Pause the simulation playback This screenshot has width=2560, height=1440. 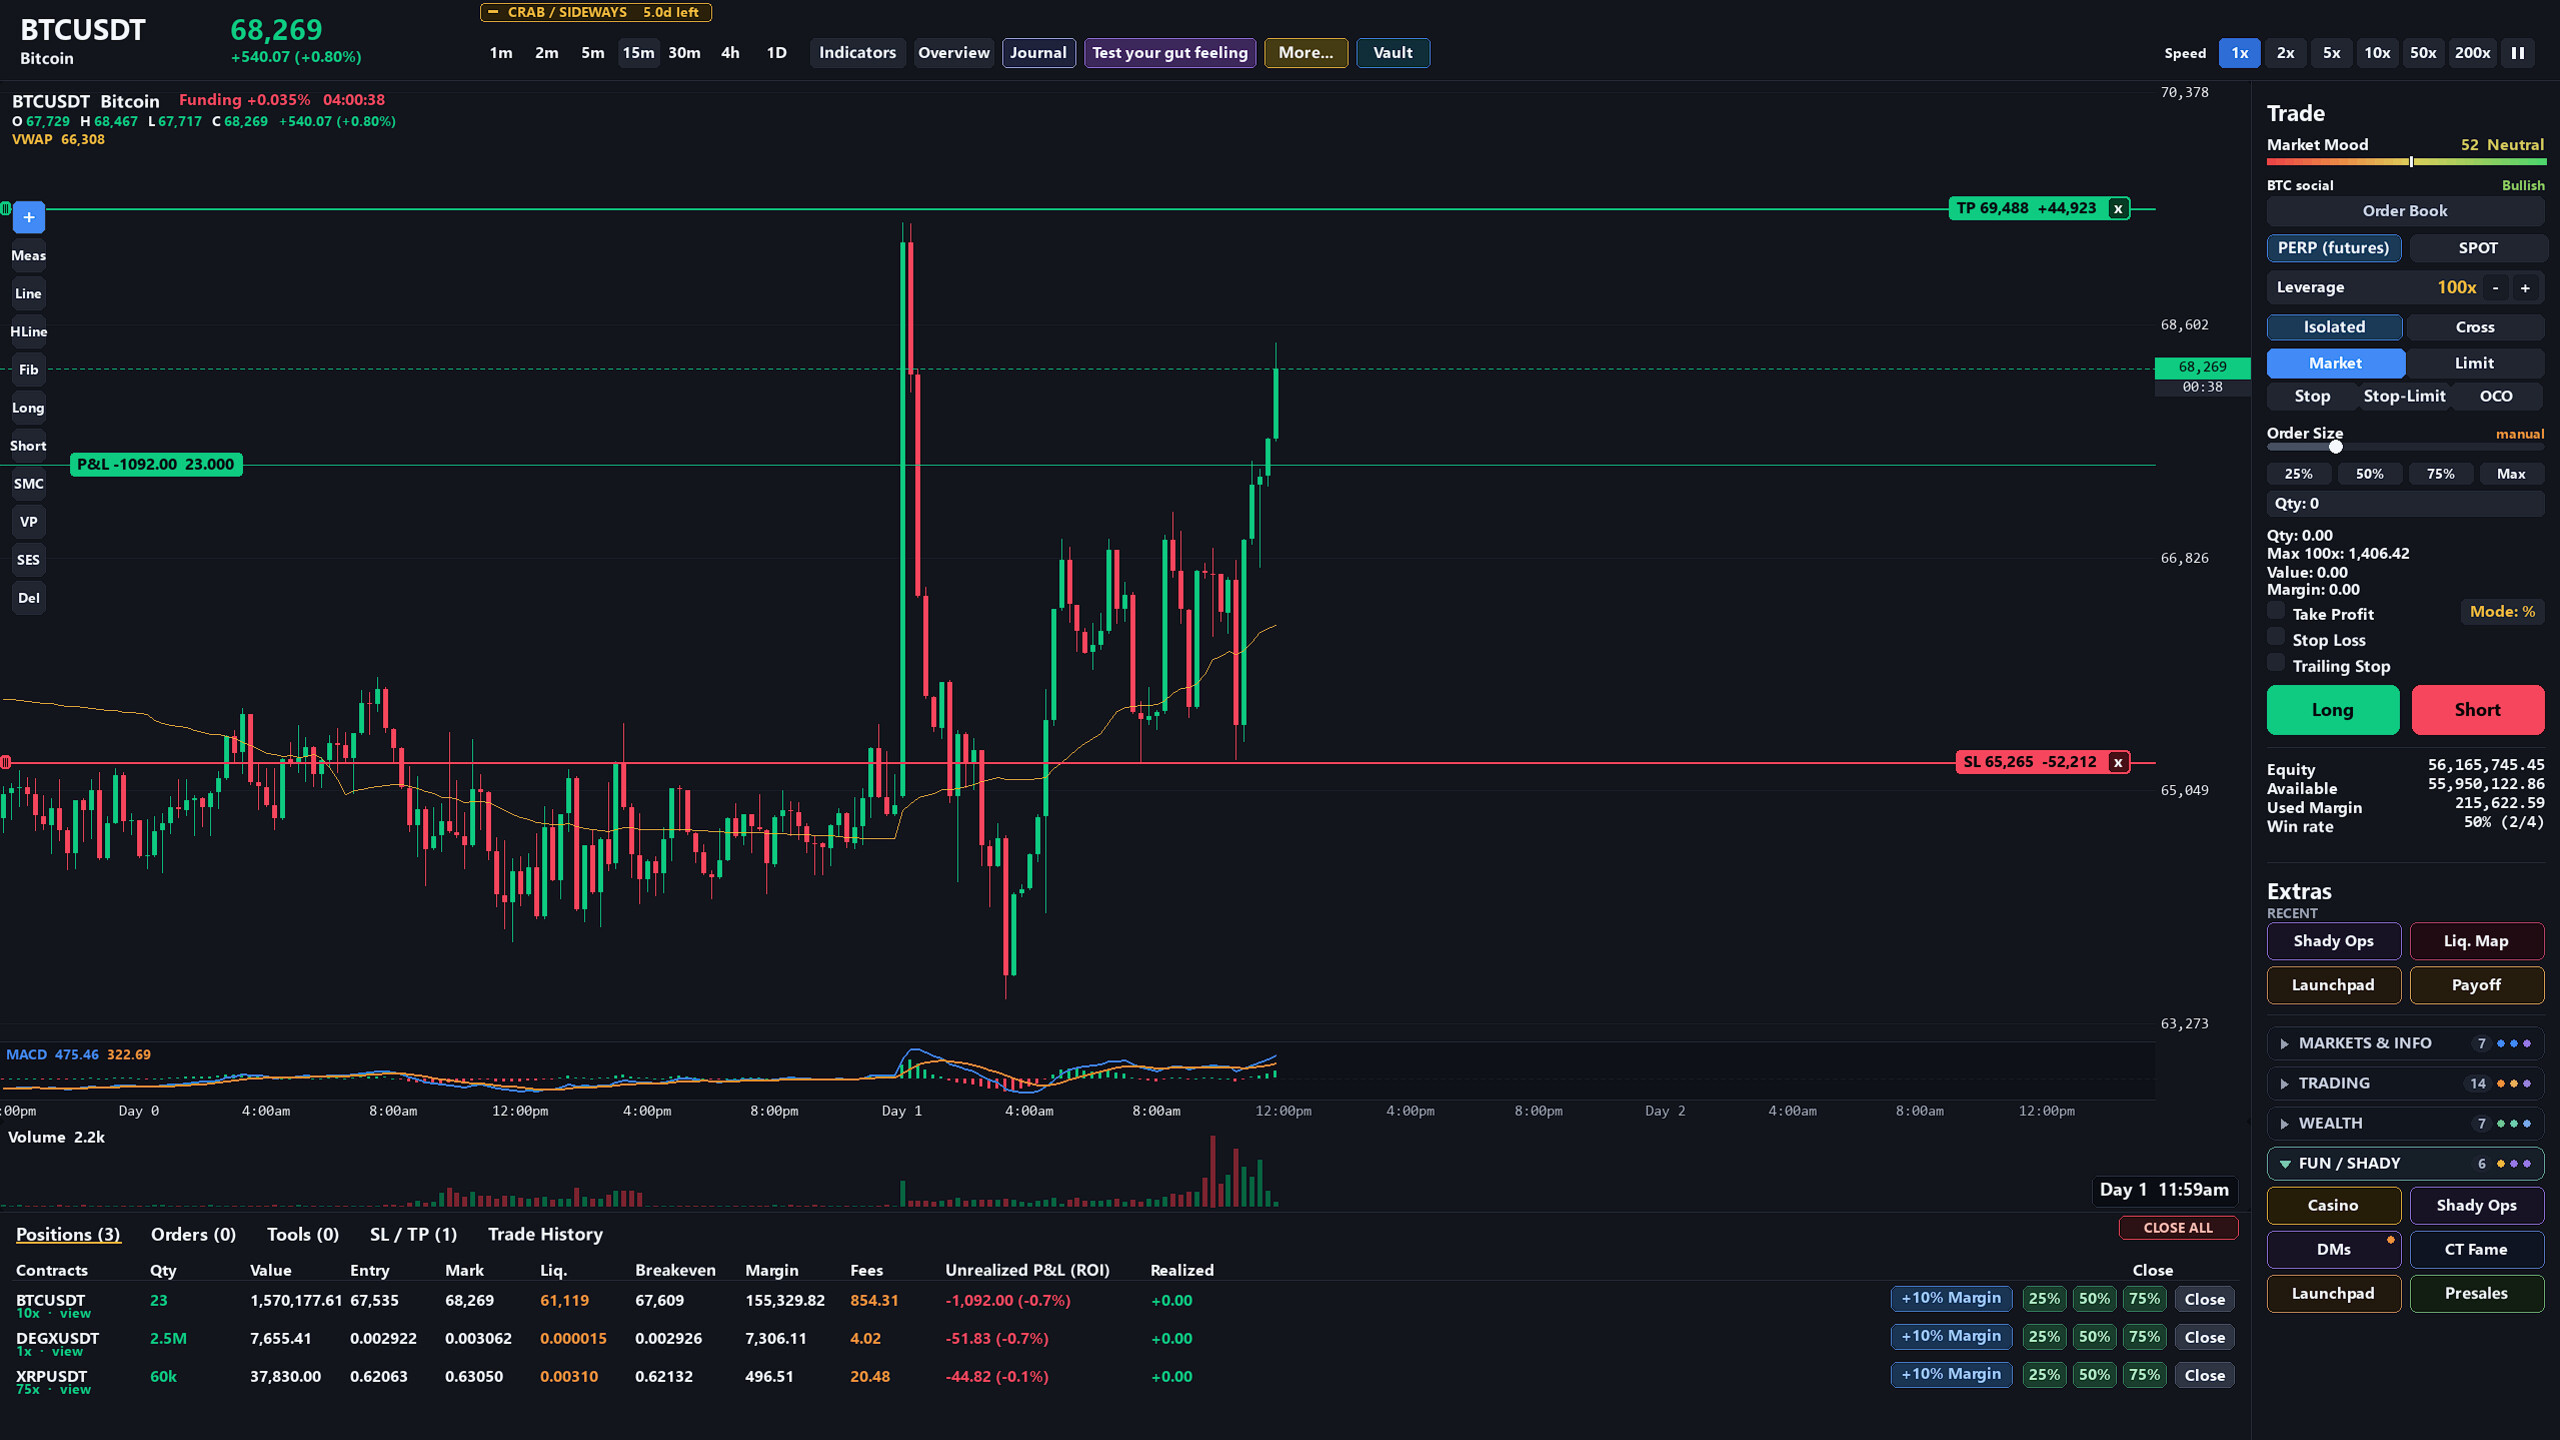[2518, 53]
